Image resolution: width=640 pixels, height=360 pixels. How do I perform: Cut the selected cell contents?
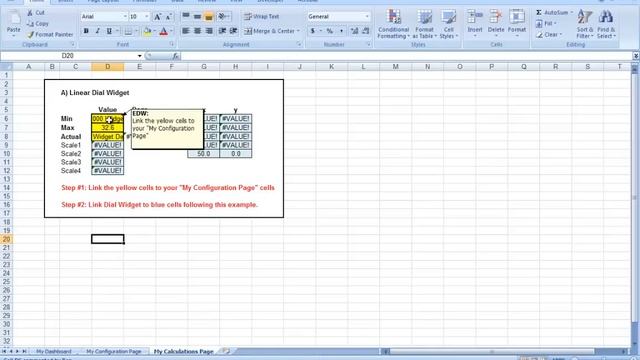pos(36,13)
